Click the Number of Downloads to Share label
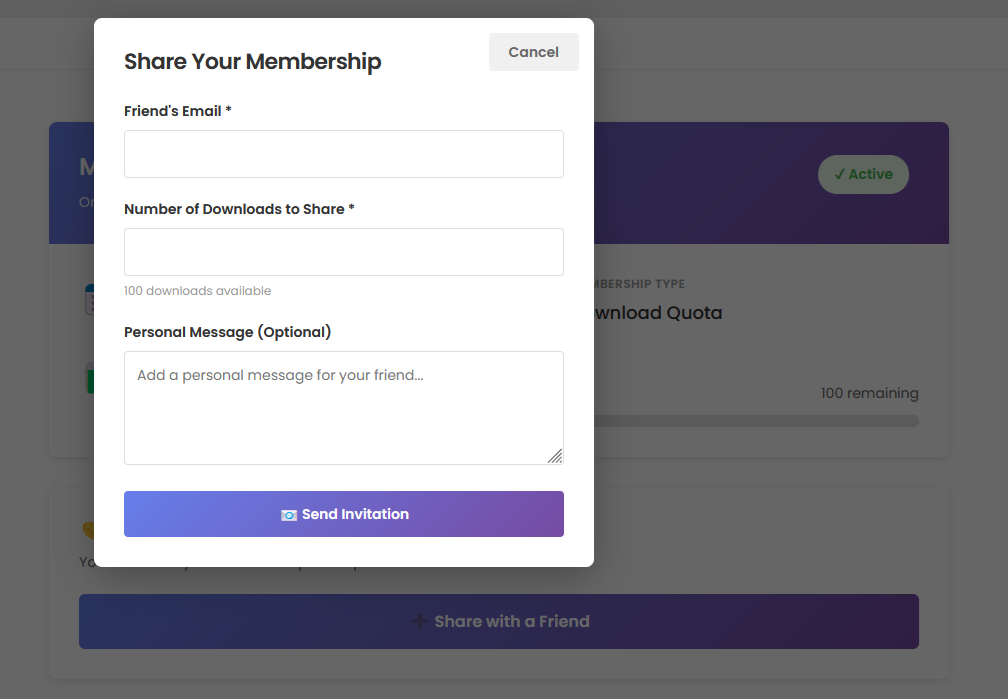This screenshot has width=1008, height=699. click(x=239, y=209)
